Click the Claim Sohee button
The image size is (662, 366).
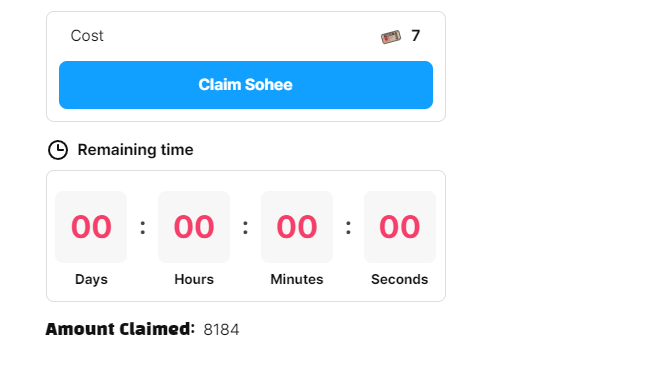(x=246, y=85)
